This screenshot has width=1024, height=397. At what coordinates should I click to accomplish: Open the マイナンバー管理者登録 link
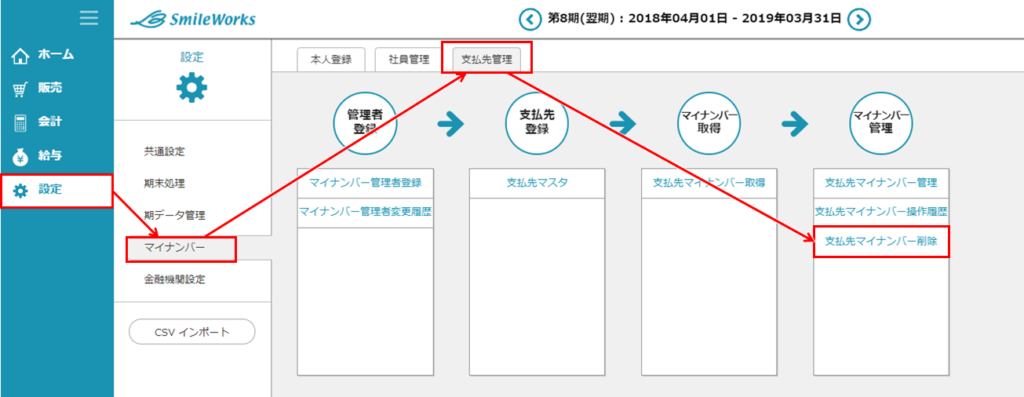click(x=365, y=183)
